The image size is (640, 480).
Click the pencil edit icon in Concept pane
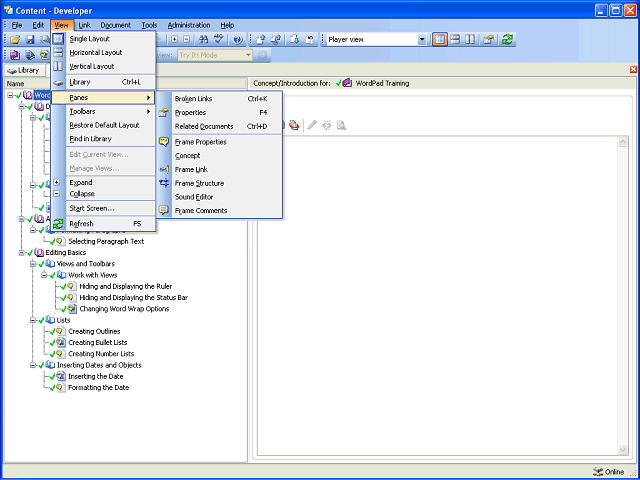[x=312, y=125]
